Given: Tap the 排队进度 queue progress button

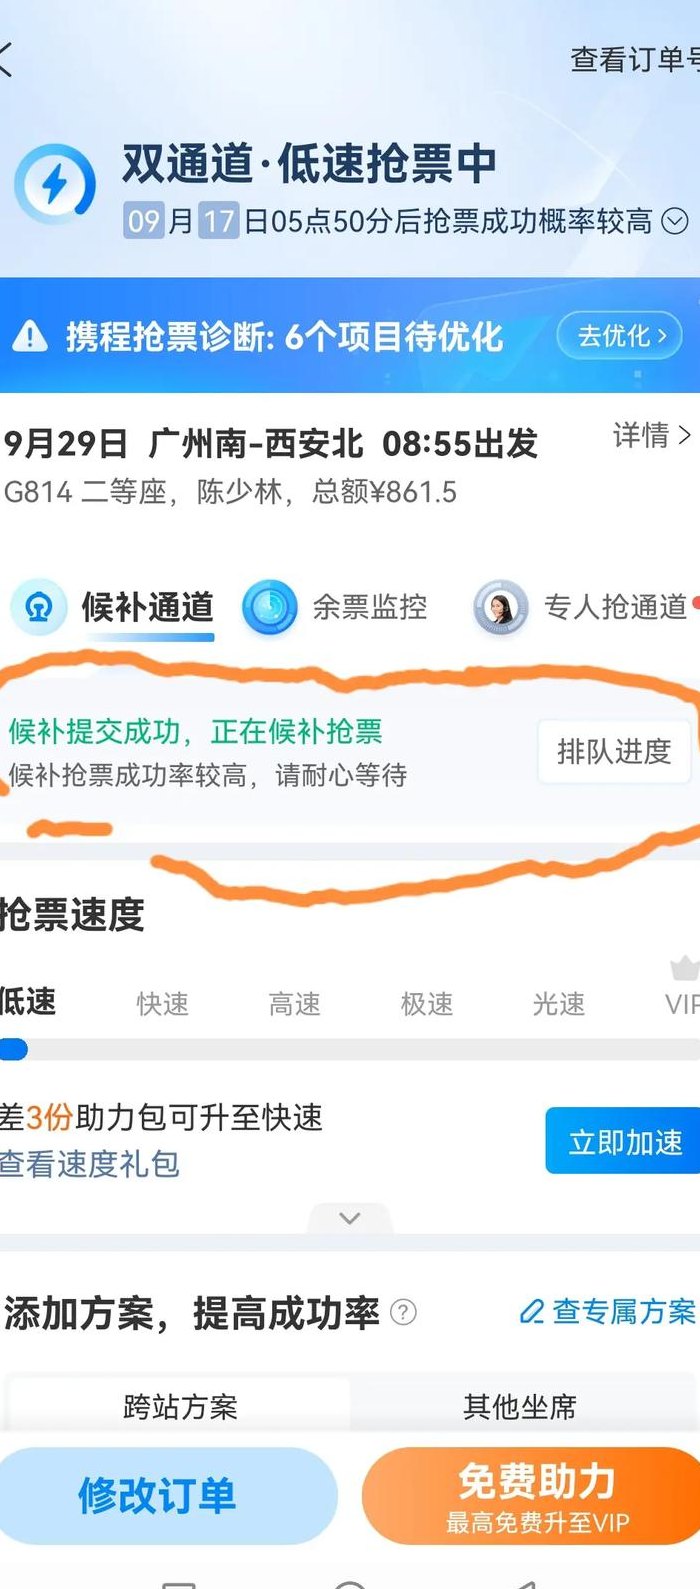Looking at the screenshot, I should tap(614, 751).
